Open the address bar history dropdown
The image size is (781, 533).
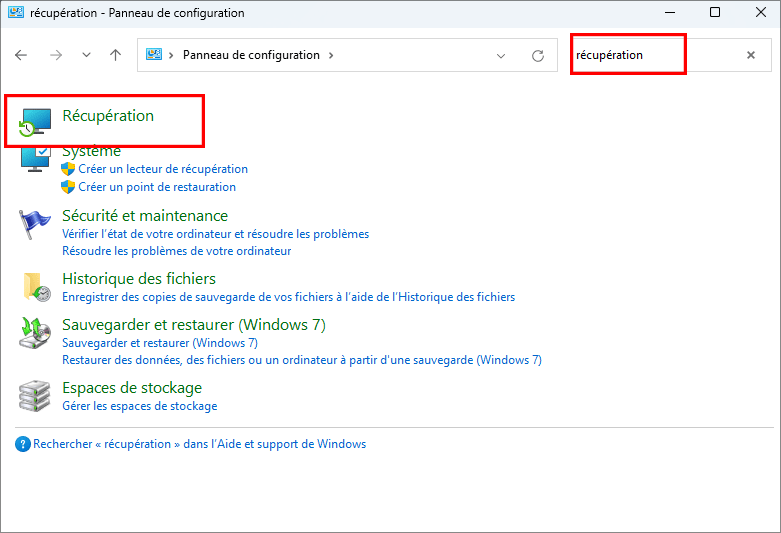501,56
